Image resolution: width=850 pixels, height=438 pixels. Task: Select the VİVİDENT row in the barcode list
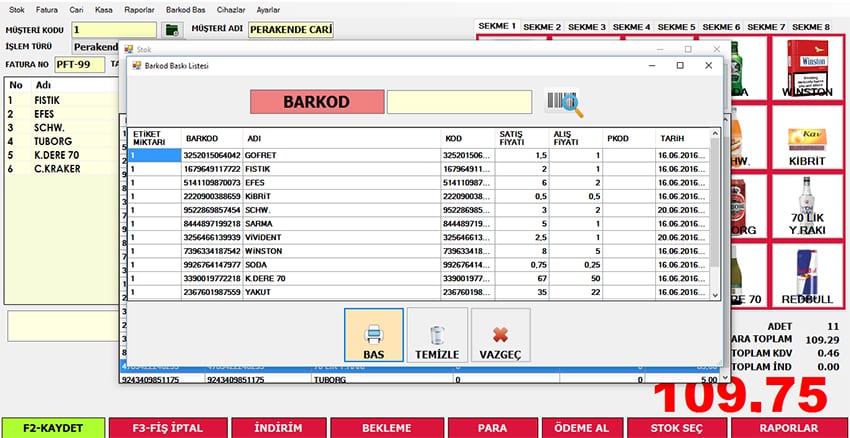coord(419,237)
